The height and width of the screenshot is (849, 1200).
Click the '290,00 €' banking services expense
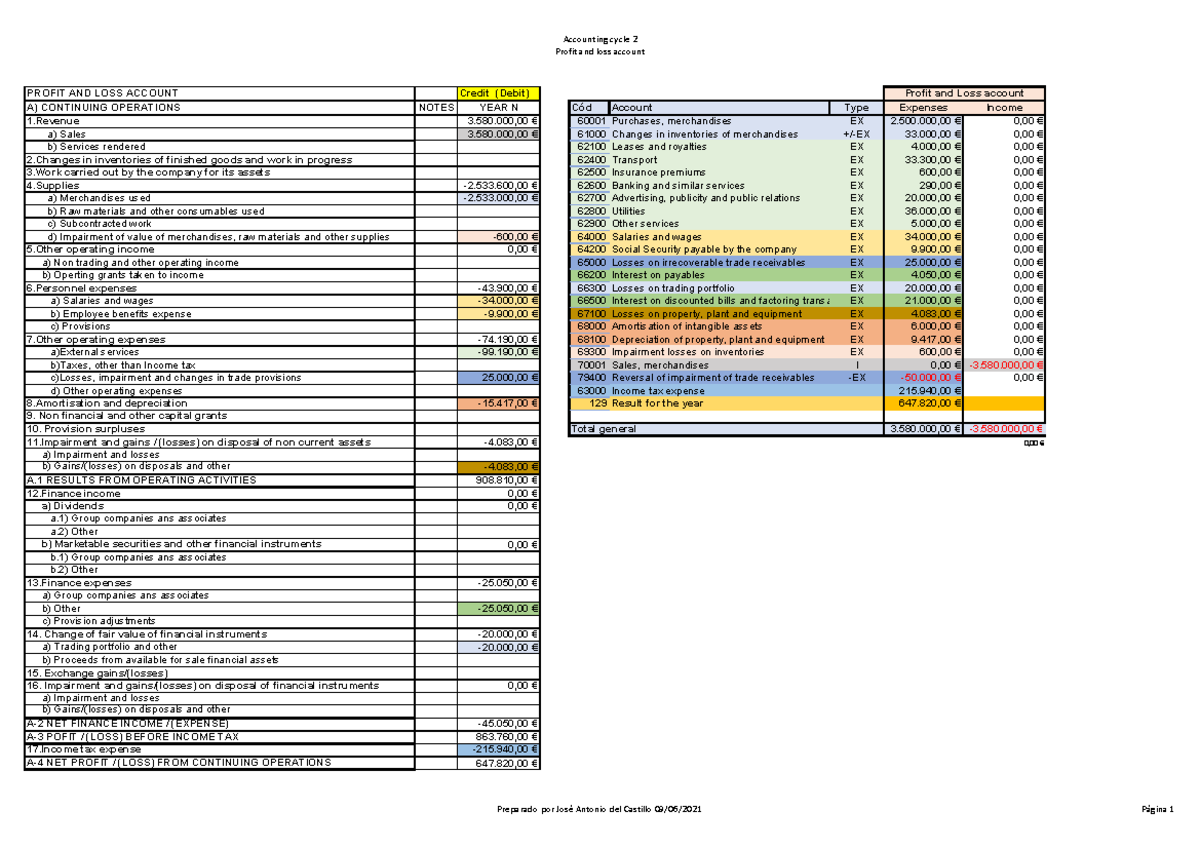[924, 185]
